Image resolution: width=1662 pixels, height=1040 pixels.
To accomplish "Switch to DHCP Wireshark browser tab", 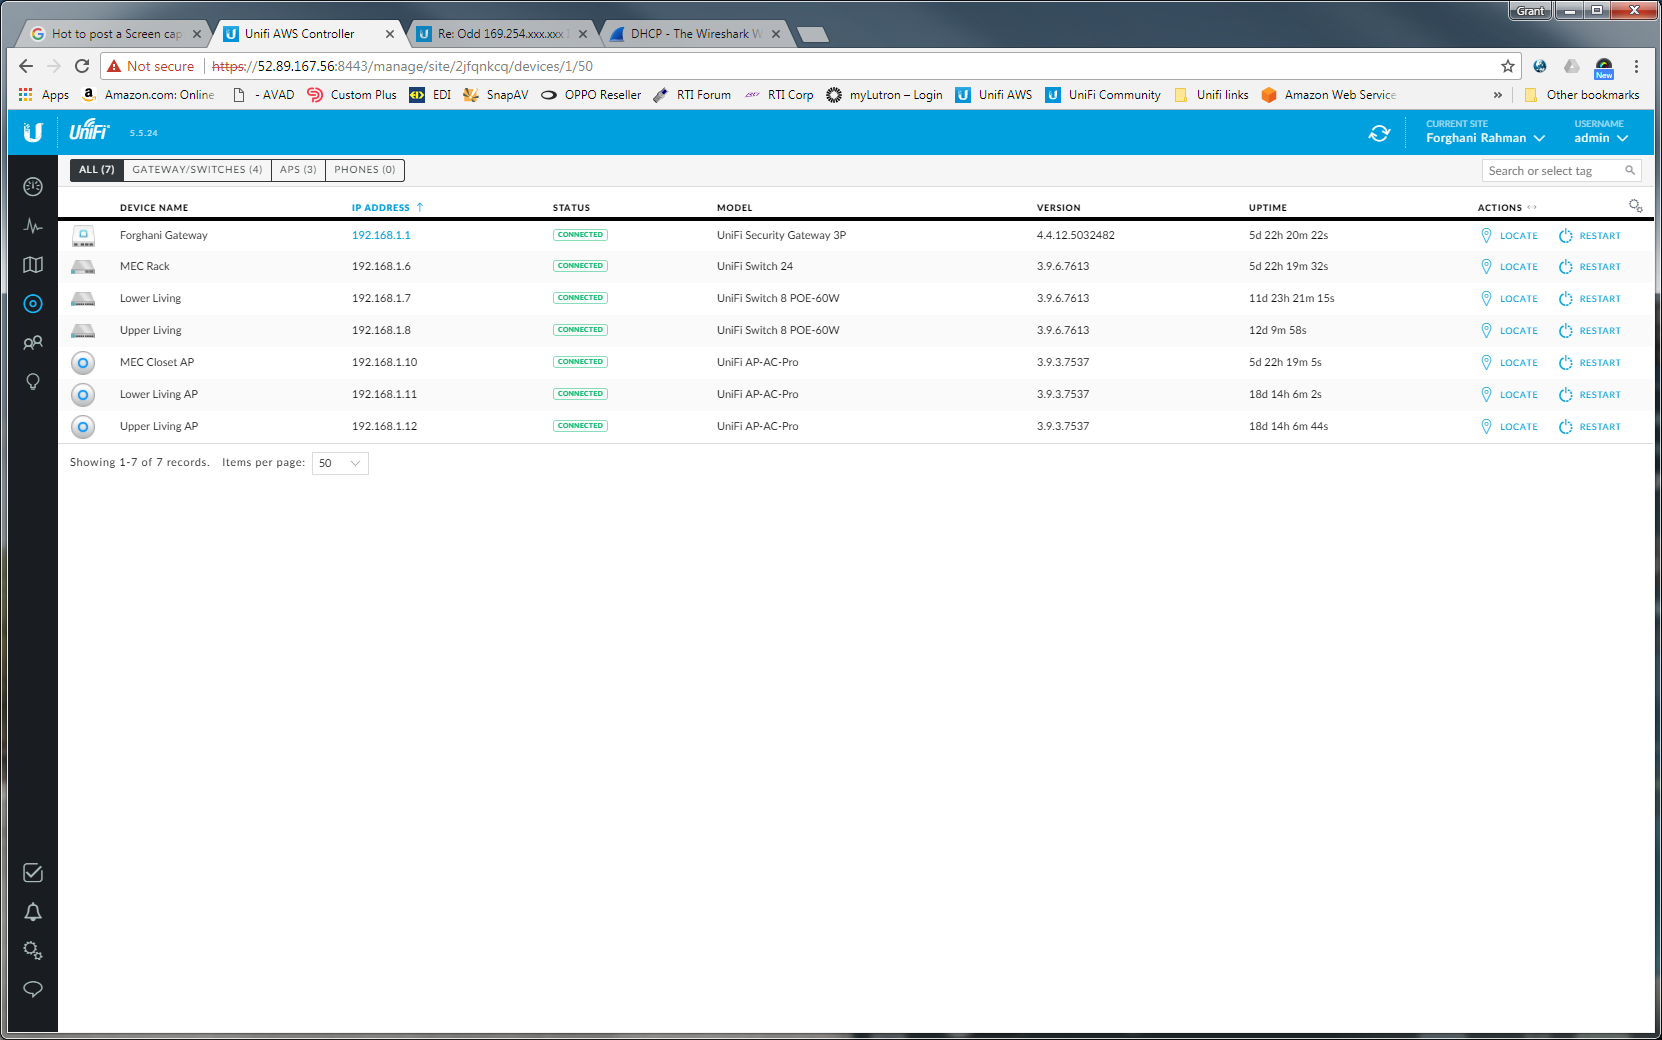I will pyautogui.click(x=696, y=34).
